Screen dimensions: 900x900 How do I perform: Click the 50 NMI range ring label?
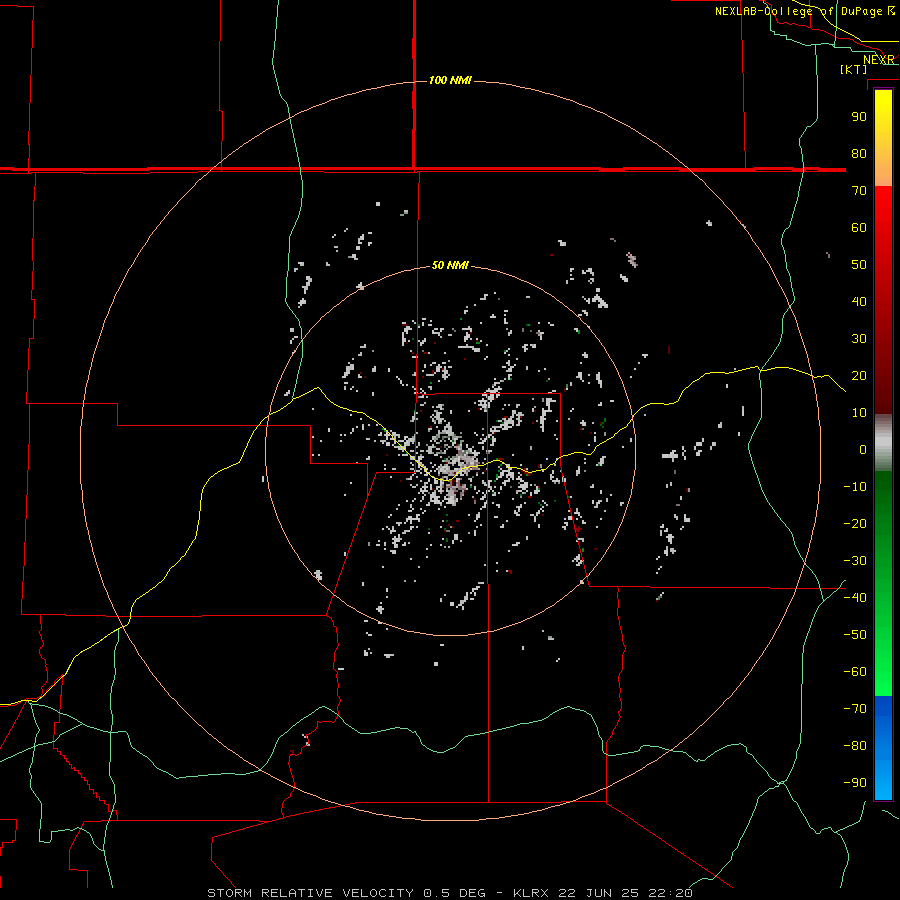coord(450,265)
